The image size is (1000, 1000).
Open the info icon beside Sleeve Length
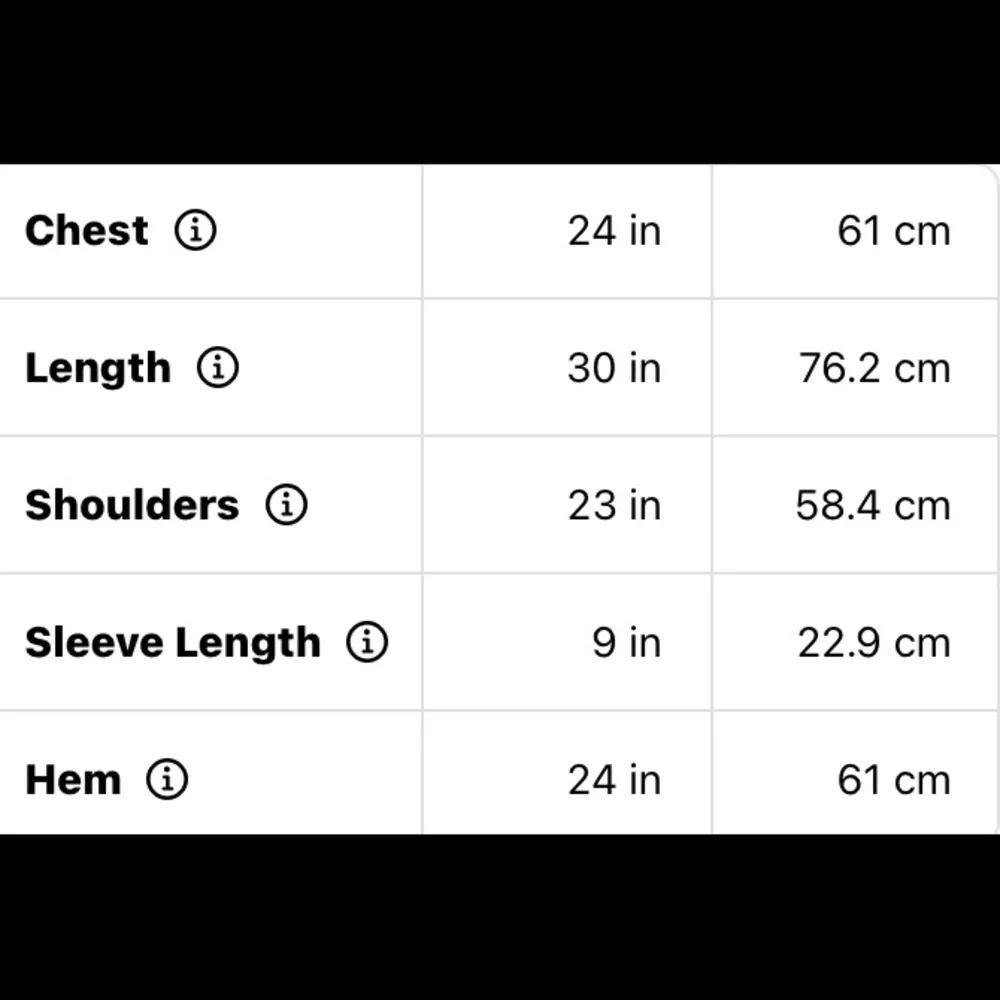pos(367,642)
